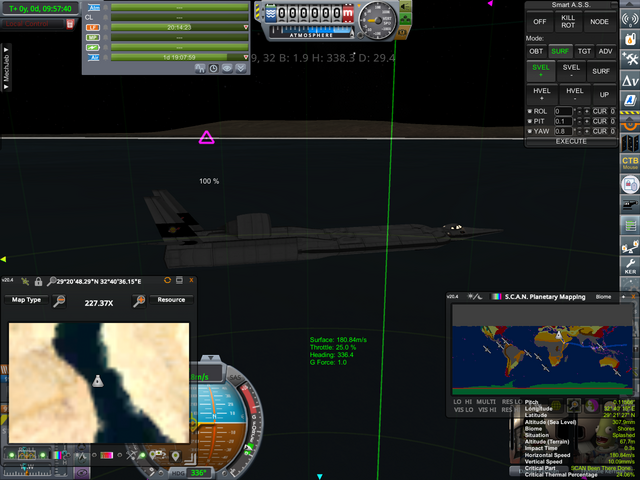
Task: Click the blue A notebook icon
Action: pyautogui.click(x=630, y=100)
